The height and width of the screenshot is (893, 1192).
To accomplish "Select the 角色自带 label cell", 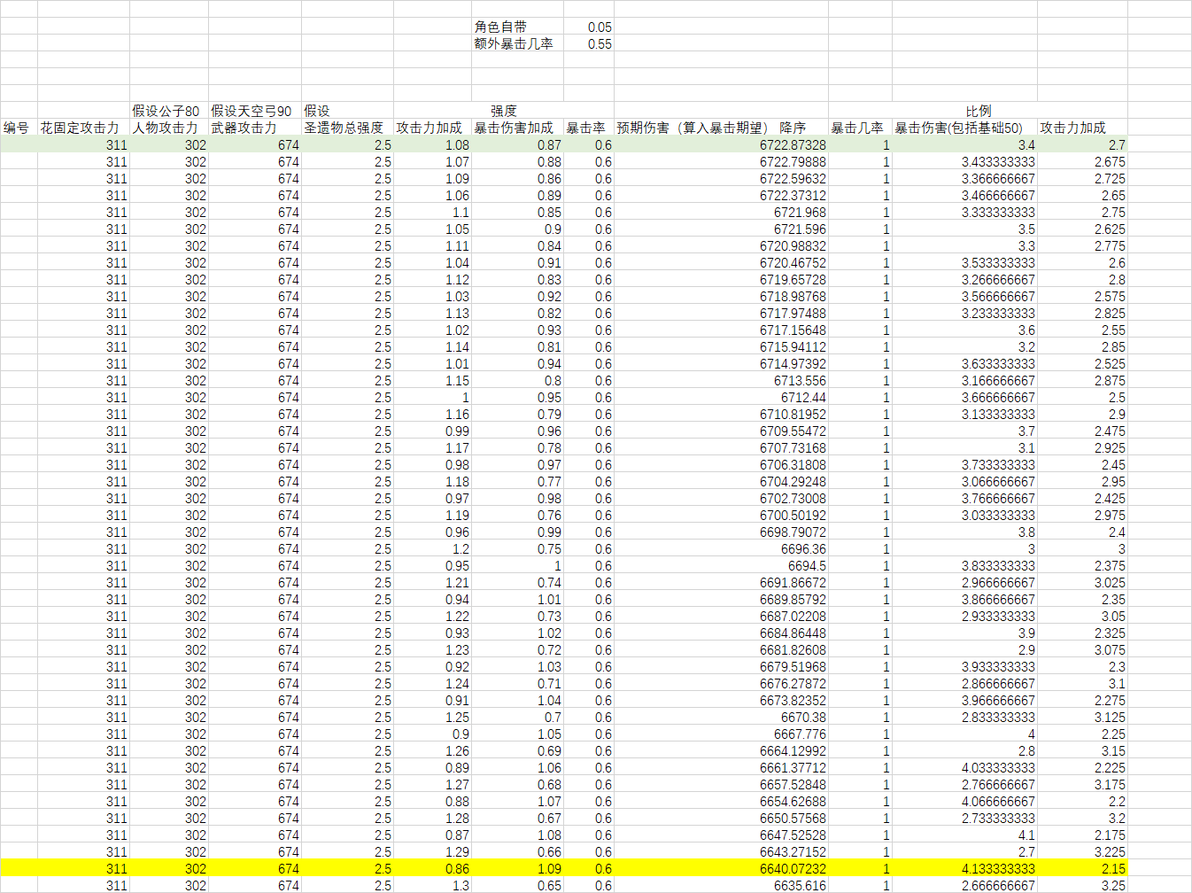I will pyautogui.click(x=517, y=27).
